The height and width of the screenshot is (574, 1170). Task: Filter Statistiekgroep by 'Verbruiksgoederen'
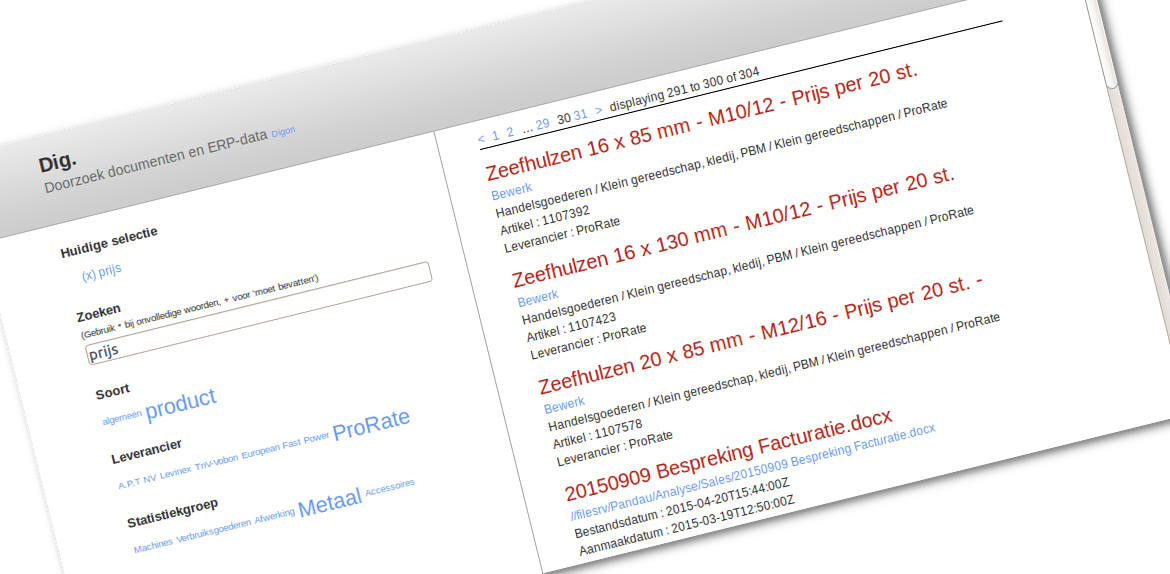[214, 531]
